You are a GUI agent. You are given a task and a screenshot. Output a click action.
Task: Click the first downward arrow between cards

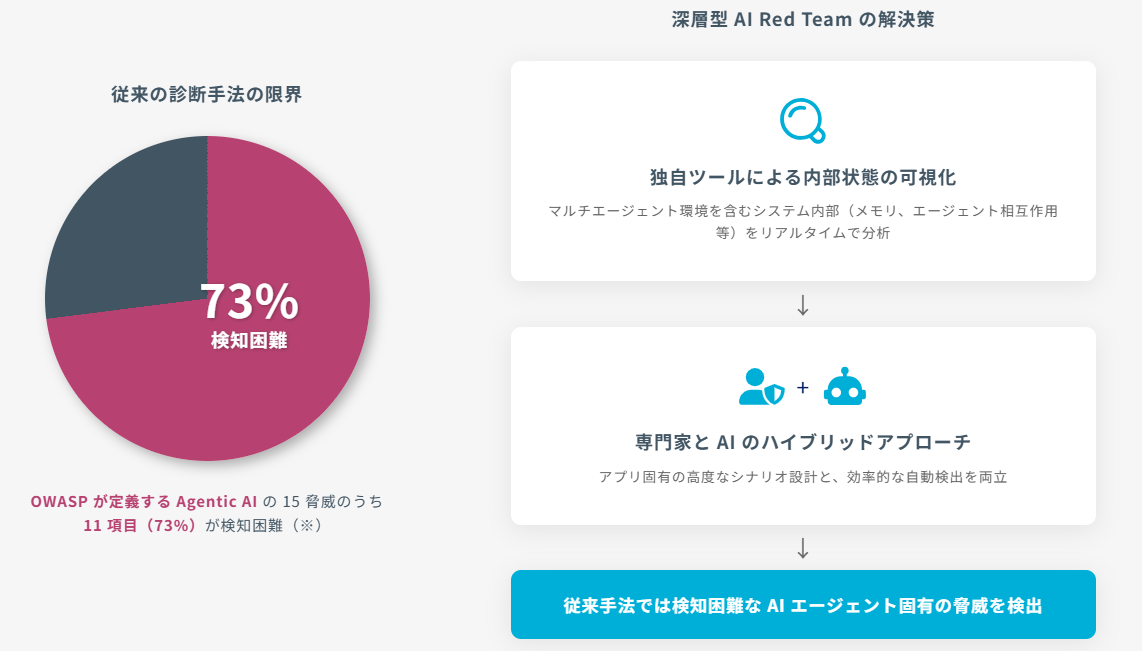[x=802, y=305]
